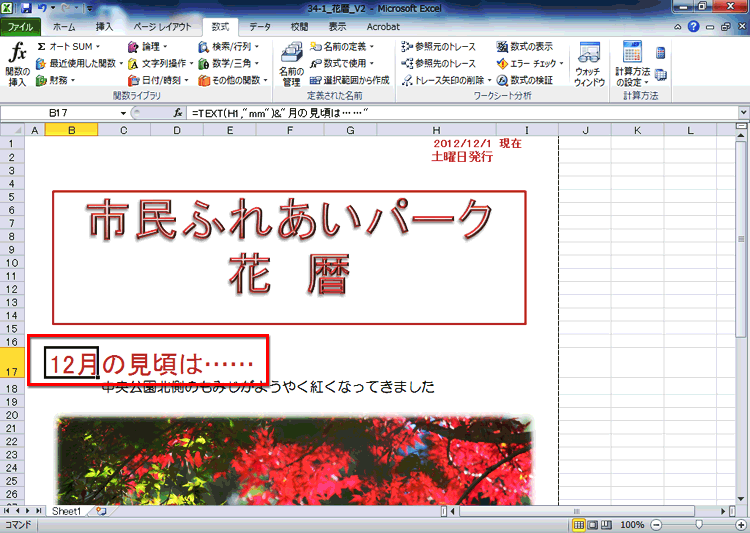
Task: Click the formula bar with TEXT formula
Action: coord(462,113)
